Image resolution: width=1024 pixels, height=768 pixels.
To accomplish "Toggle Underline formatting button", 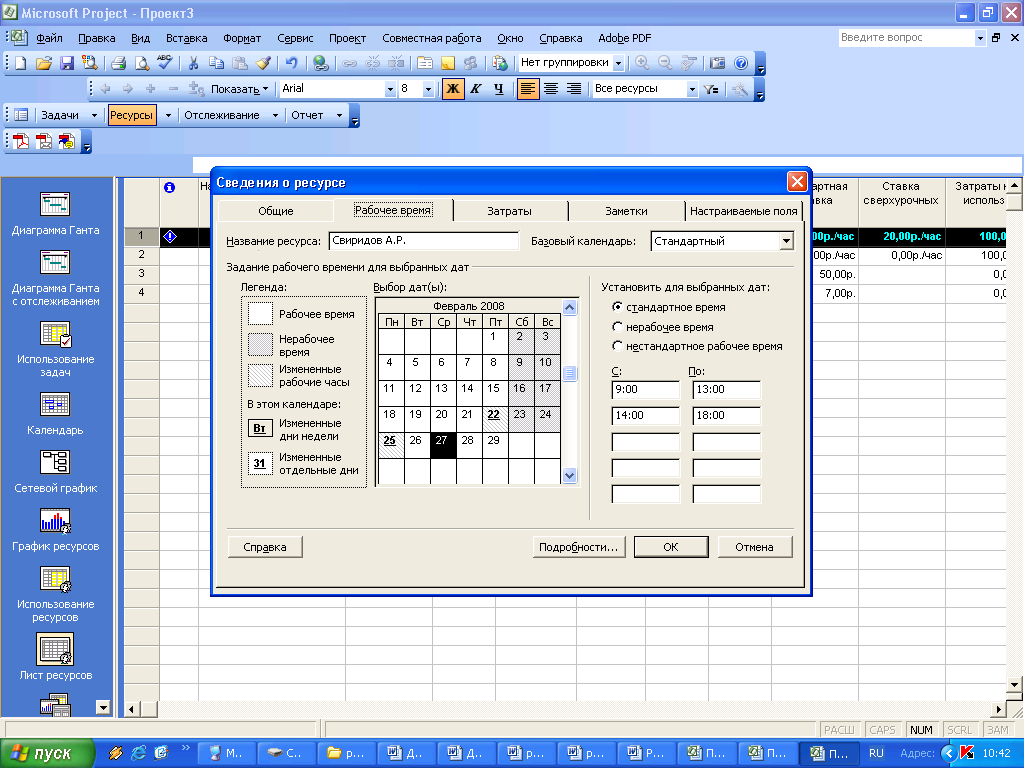I will pyautogui.click(x=499, y=89).
